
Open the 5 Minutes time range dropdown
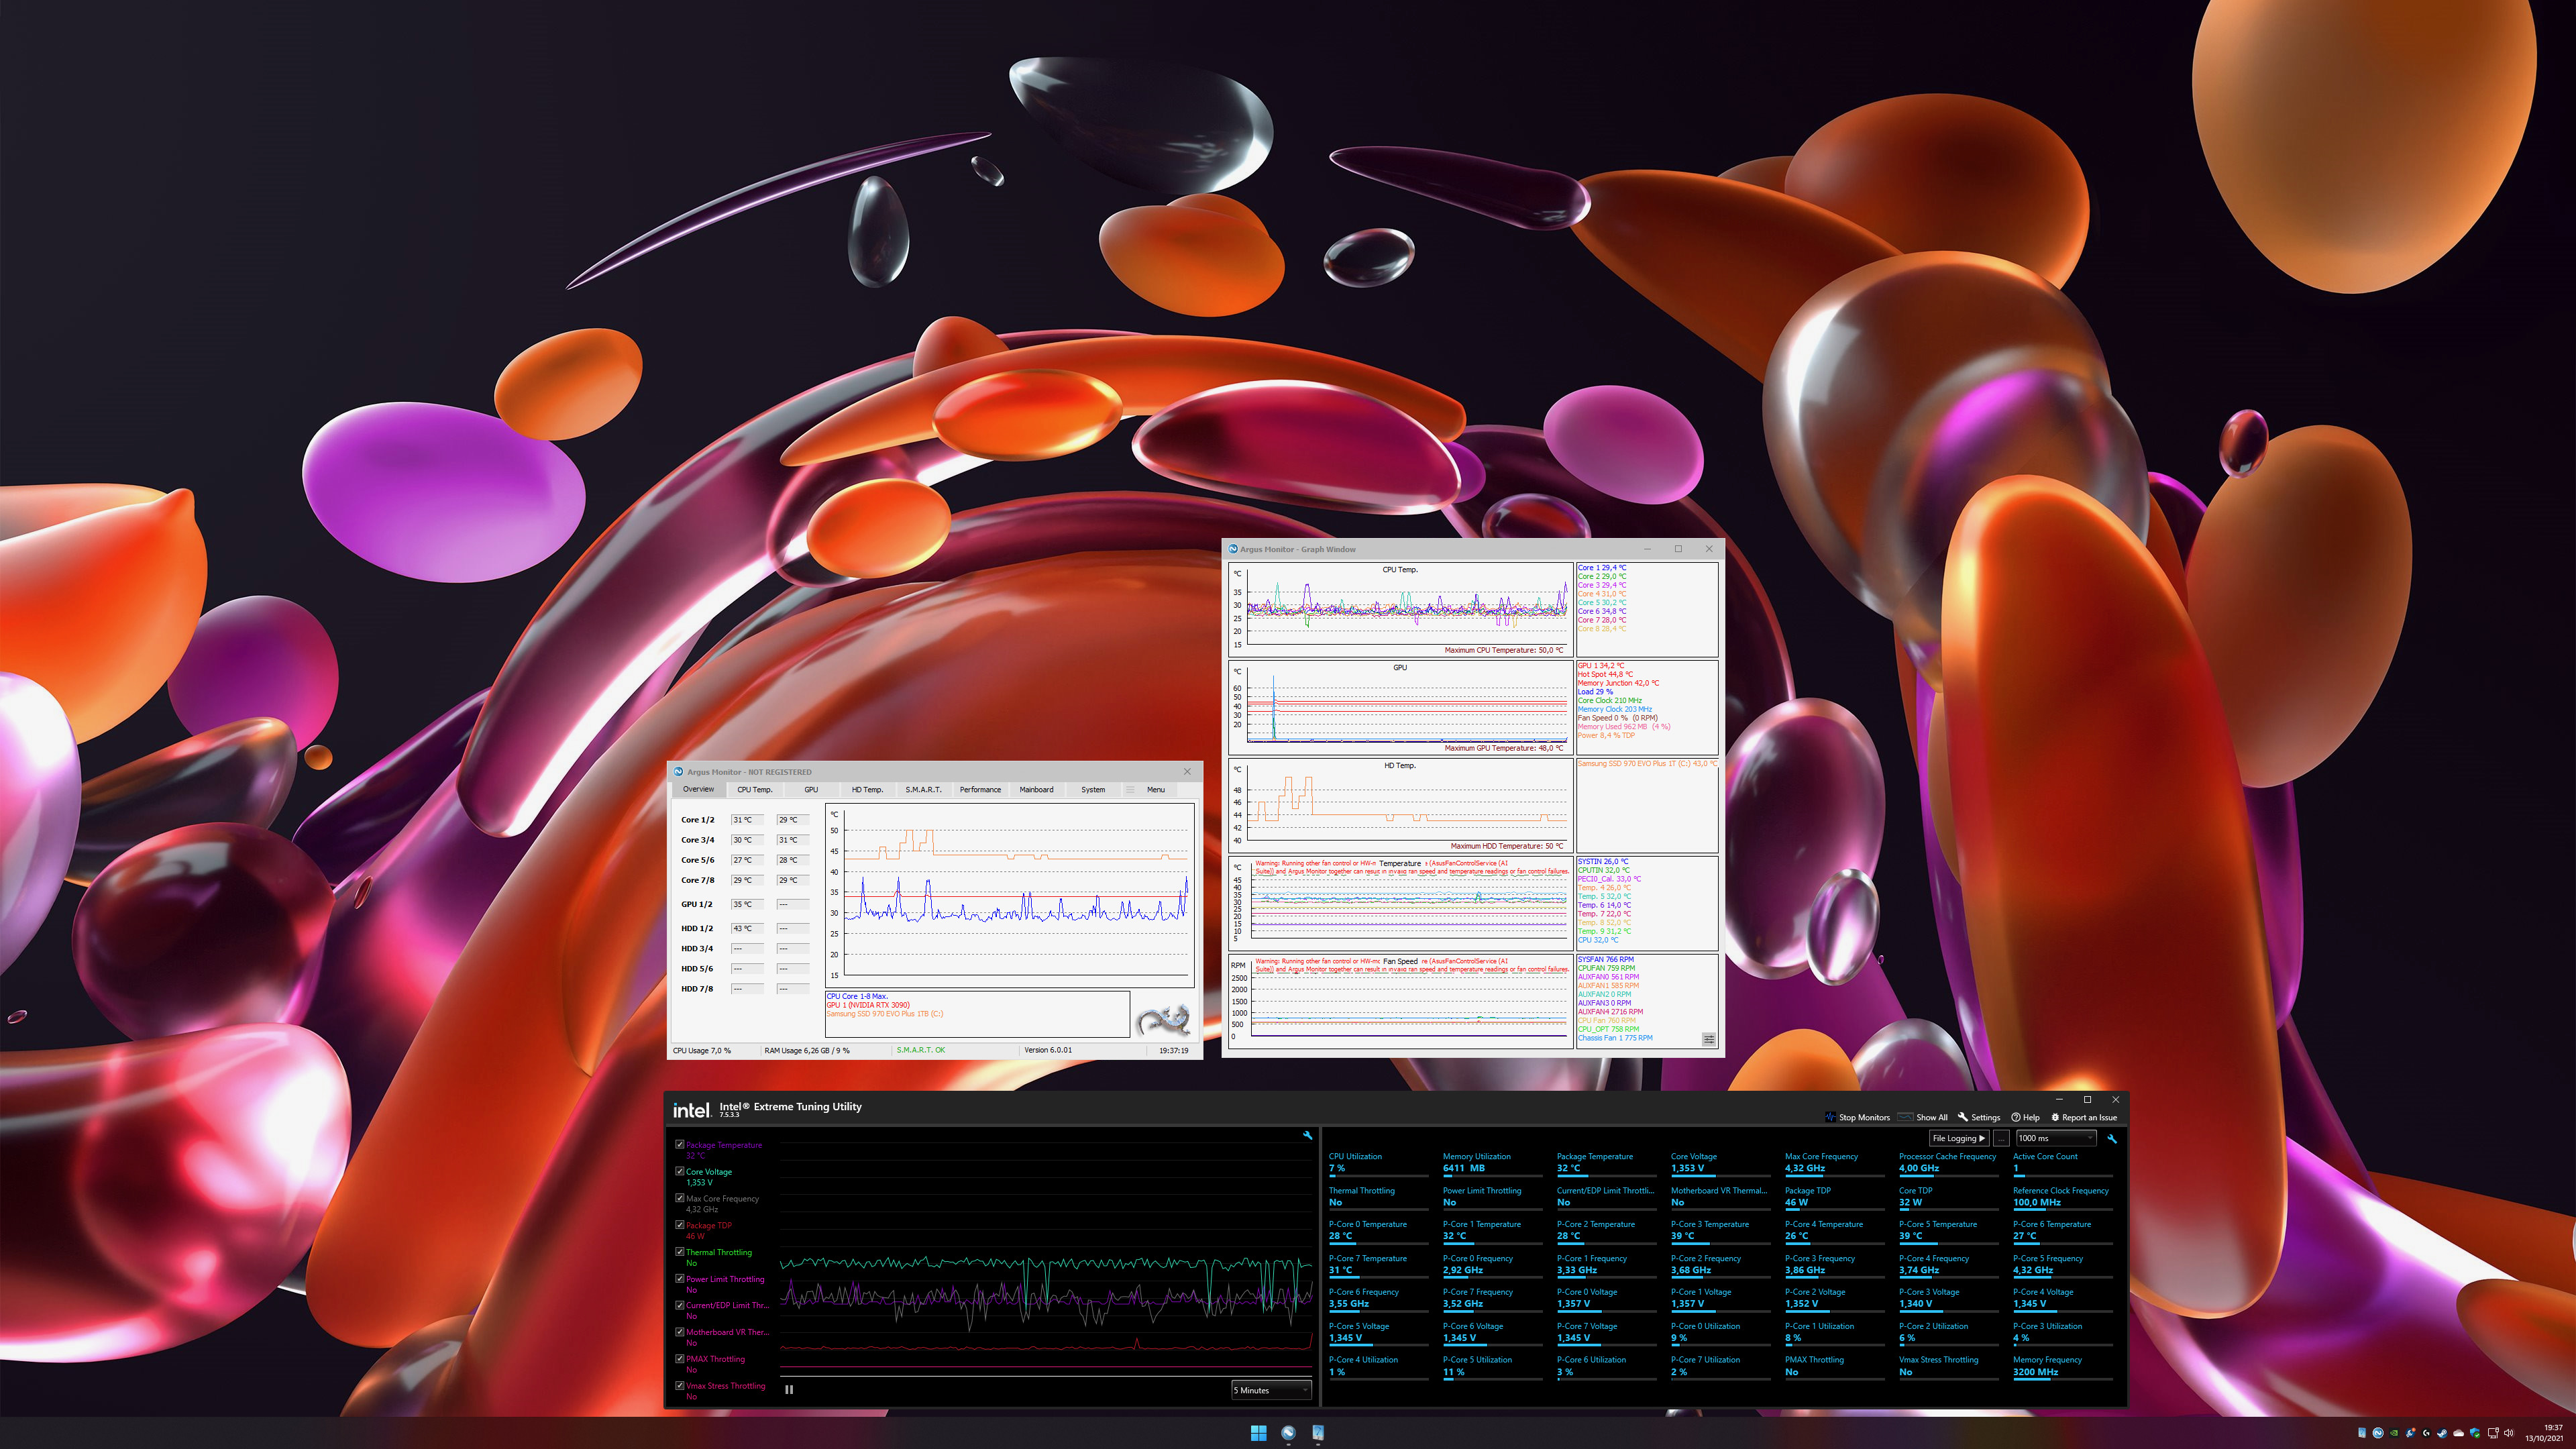point(1271,1390)
